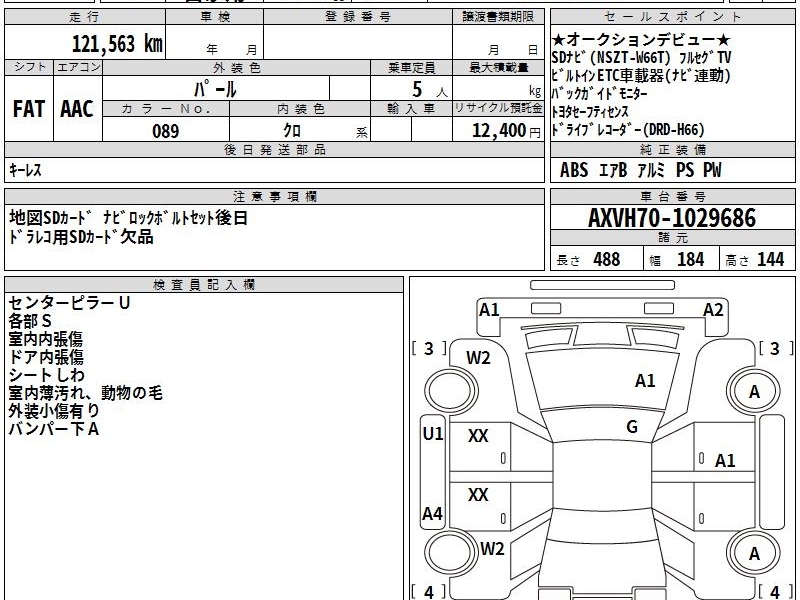Click the リサイクル預託金 header

pos(498,108)
